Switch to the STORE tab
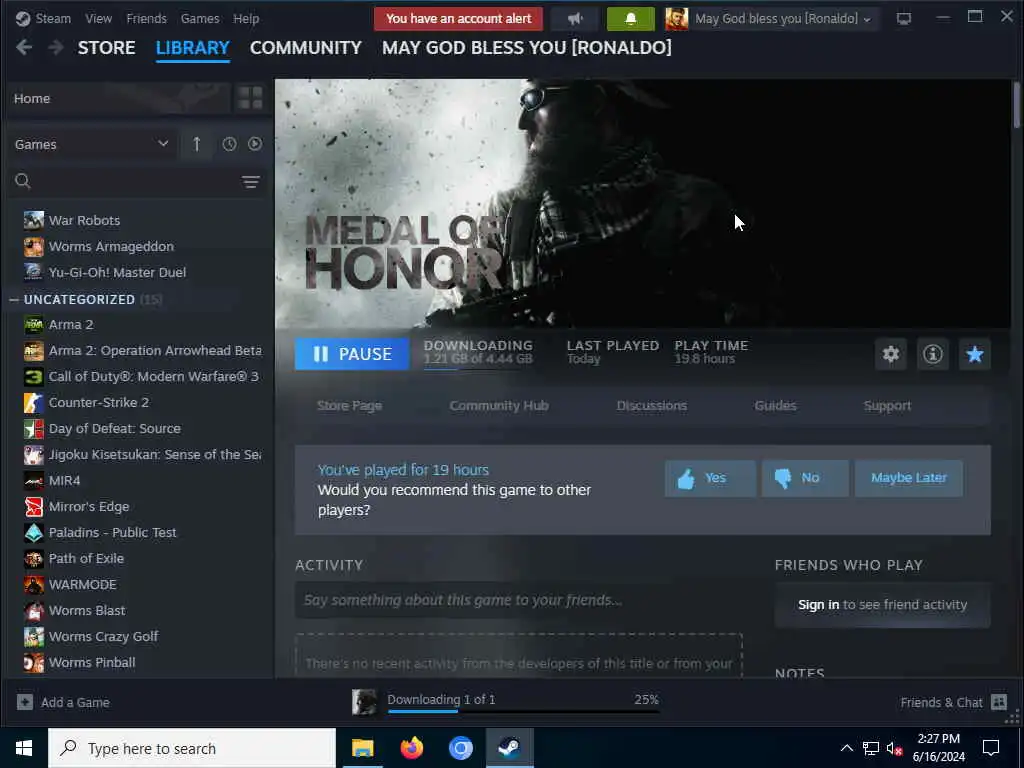 106,48
